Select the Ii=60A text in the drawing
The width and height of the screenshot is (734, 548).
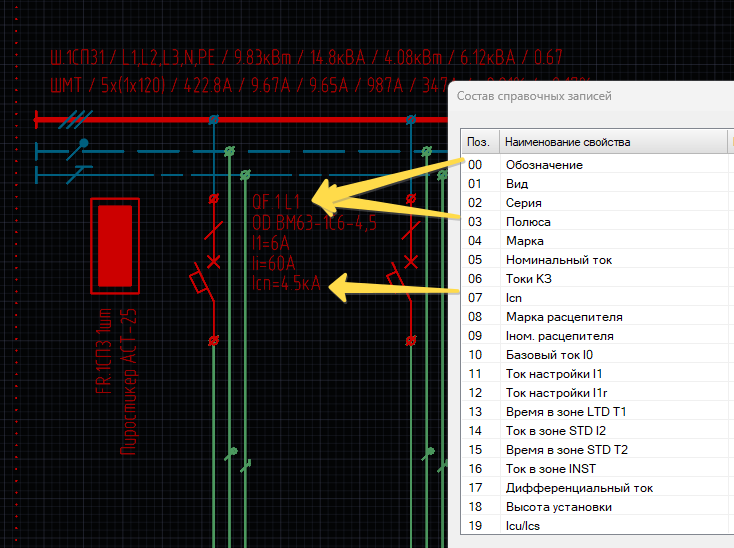click(274, 263)
